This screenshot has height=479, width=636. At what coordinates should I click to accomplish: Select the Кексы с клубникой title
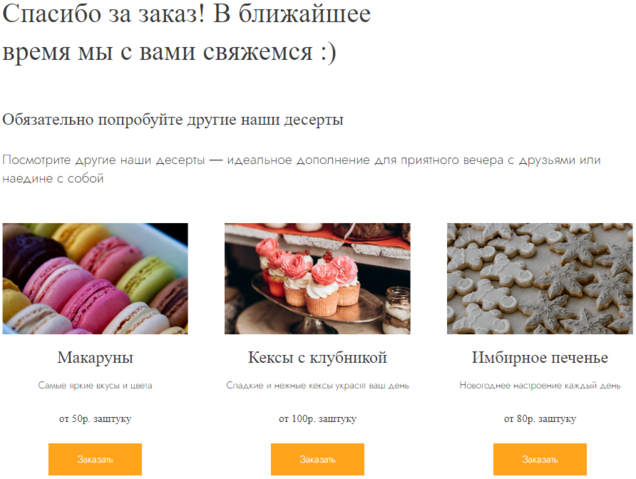[x=317, y=358]
